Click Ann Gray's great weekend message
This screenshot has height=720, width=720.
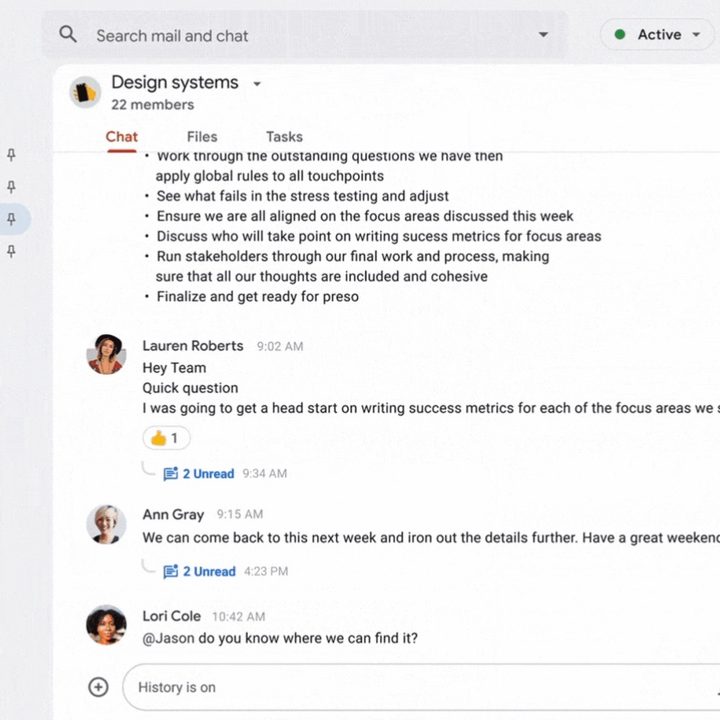tap(431, 538)
